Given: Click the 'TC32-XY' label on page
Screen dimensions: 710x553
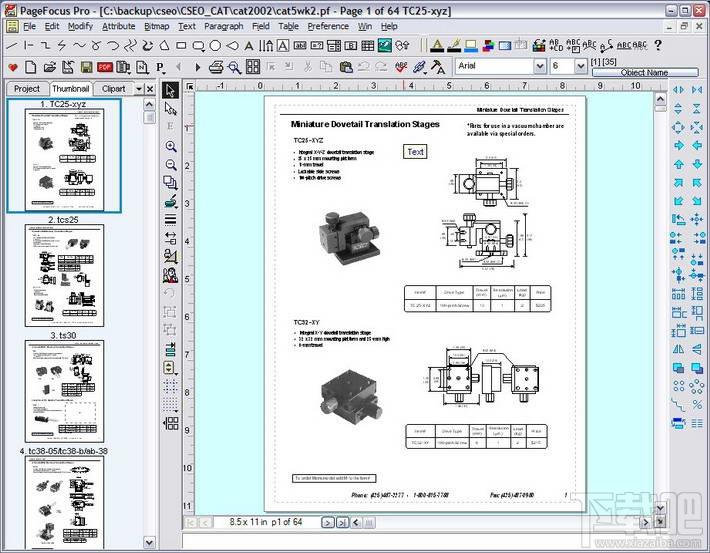Looking at the screenshot, I should point(307,322).
